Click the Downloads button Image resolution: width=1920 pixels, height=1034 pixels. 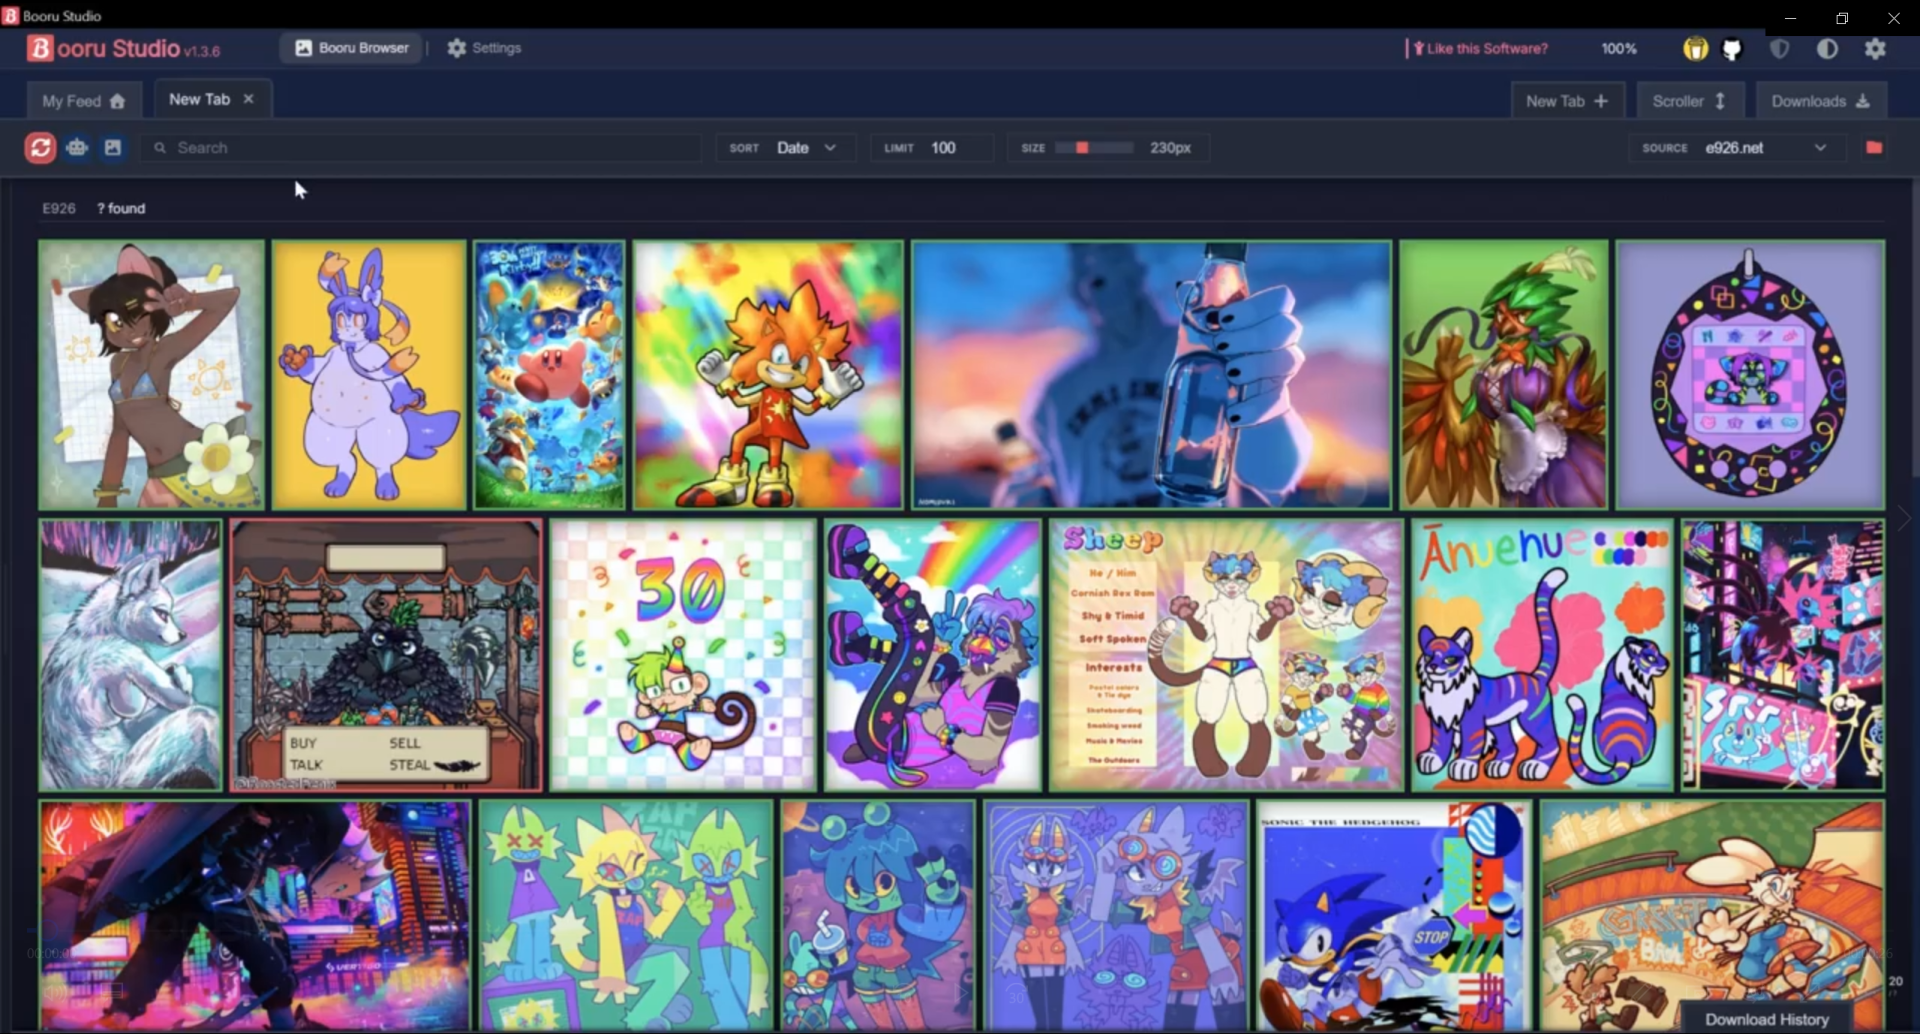coord(1820,101)
